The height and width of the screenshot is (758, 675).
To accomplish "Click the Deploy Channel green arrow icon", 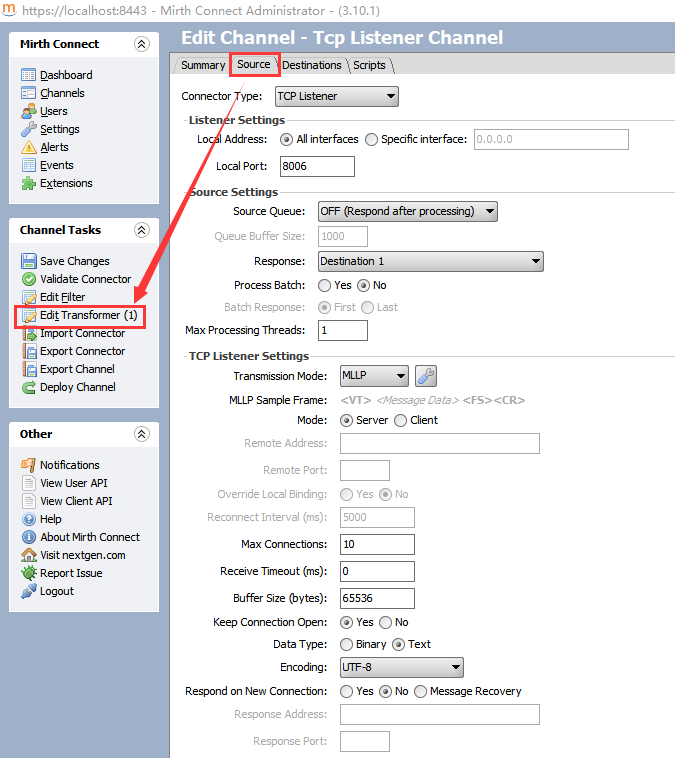I will tap(29, 387).
